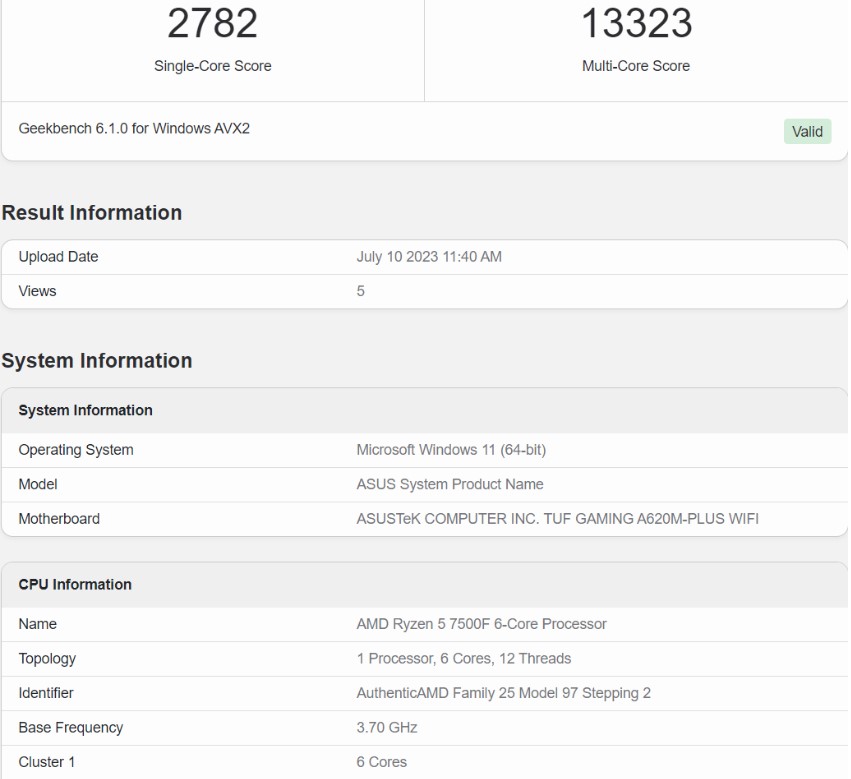This screenshot has width=851, height=779.
Task: Click the 2782 single-core score number
Action: 212,24
